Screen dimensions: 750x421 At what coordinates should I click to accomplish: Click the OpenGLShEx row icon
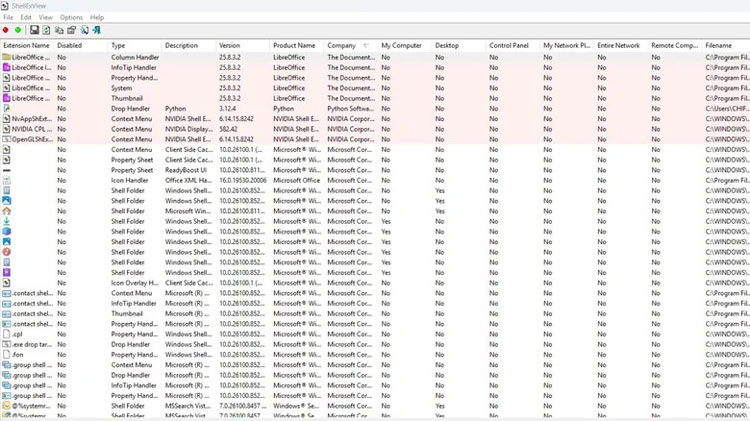click(x=6, y=139)
